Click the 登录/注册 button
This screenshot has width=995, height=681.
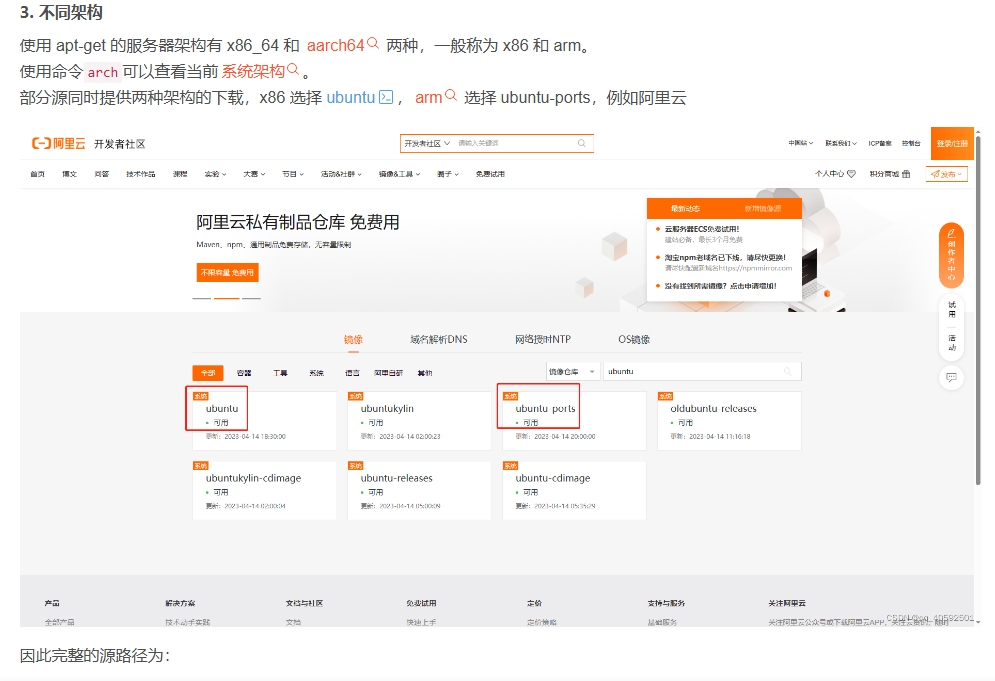tap(952, 143)
